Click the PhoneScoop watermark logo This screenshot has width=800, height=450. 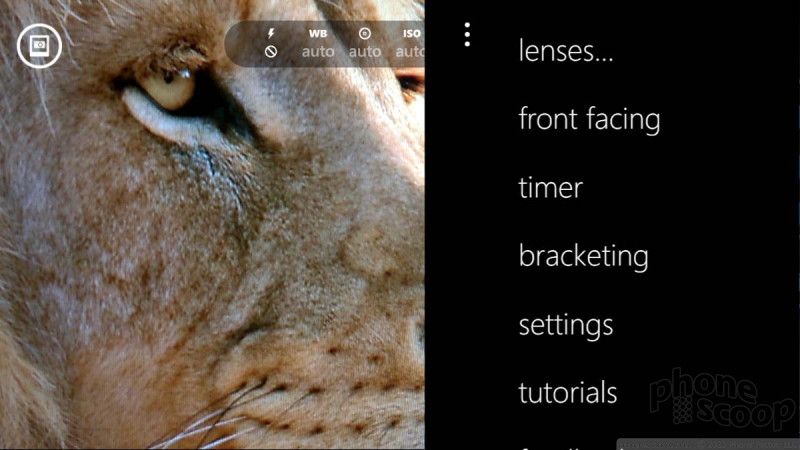(721, 399)
